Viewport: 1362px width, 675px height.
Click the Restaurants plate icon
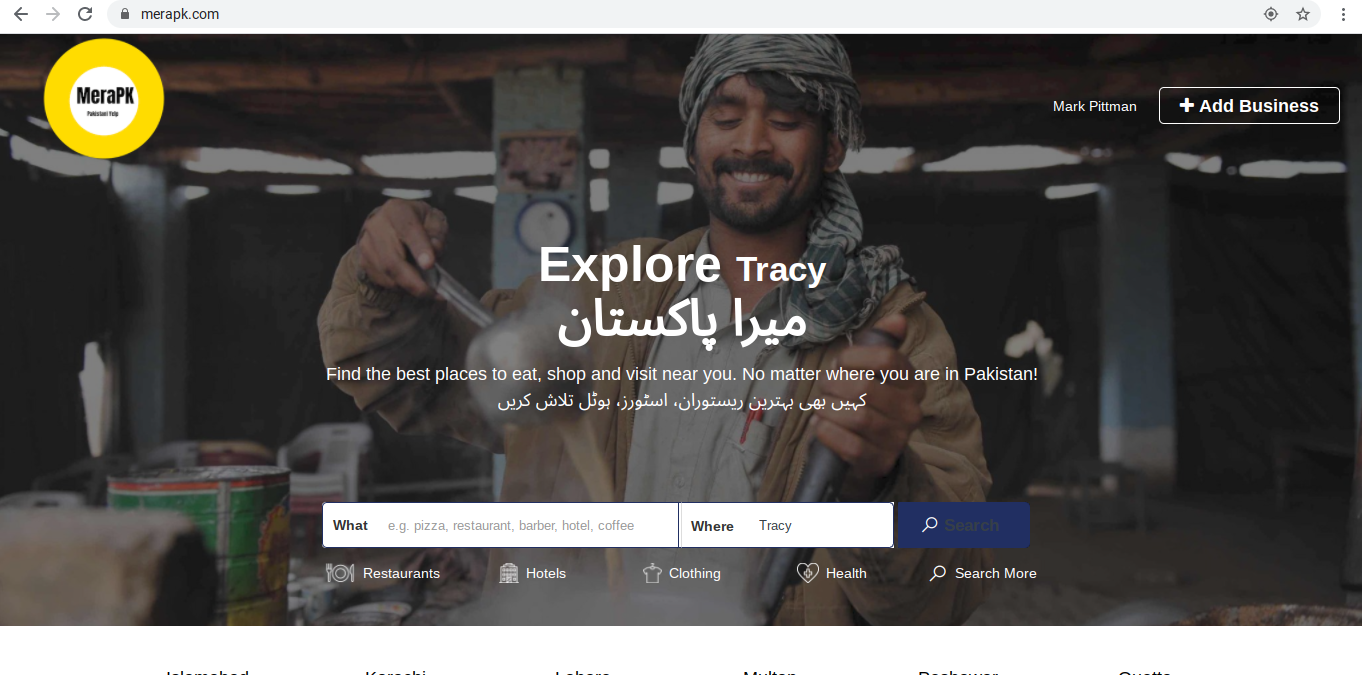340,573
